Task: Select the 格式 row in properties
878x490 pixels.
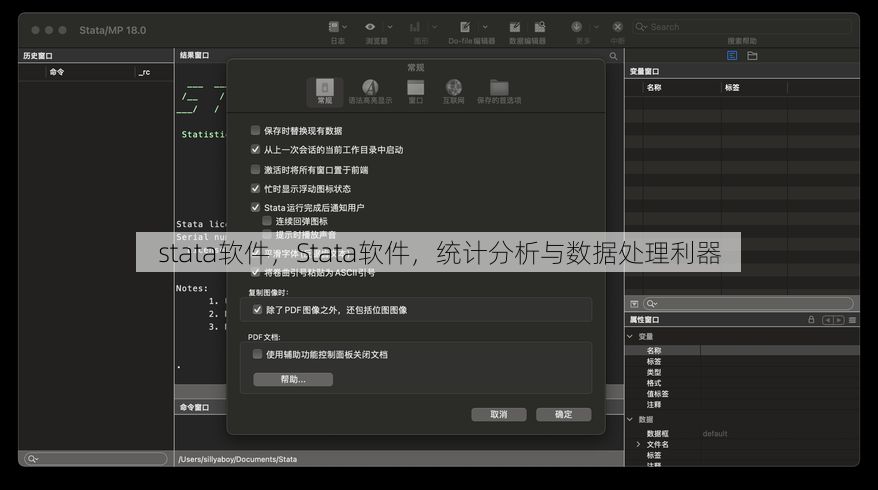Action: coord(742,383)
